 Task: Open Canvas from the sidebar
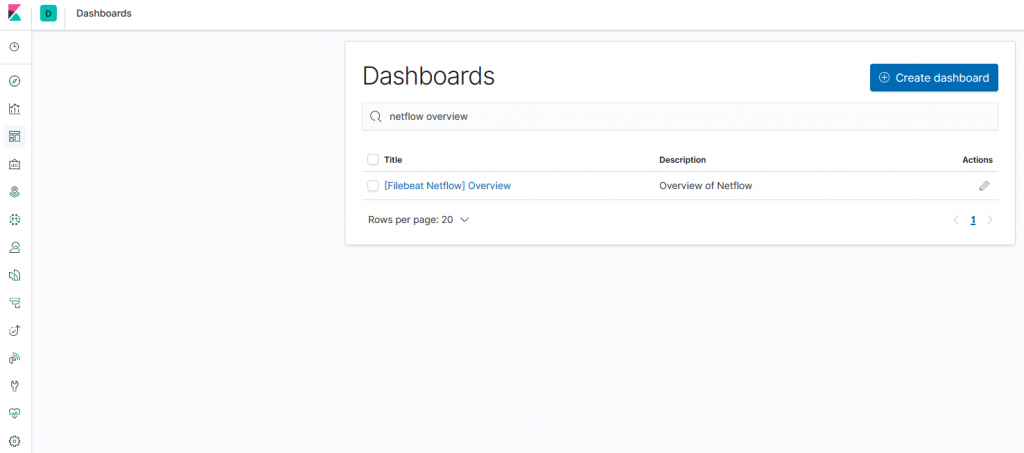click(14, 164)
